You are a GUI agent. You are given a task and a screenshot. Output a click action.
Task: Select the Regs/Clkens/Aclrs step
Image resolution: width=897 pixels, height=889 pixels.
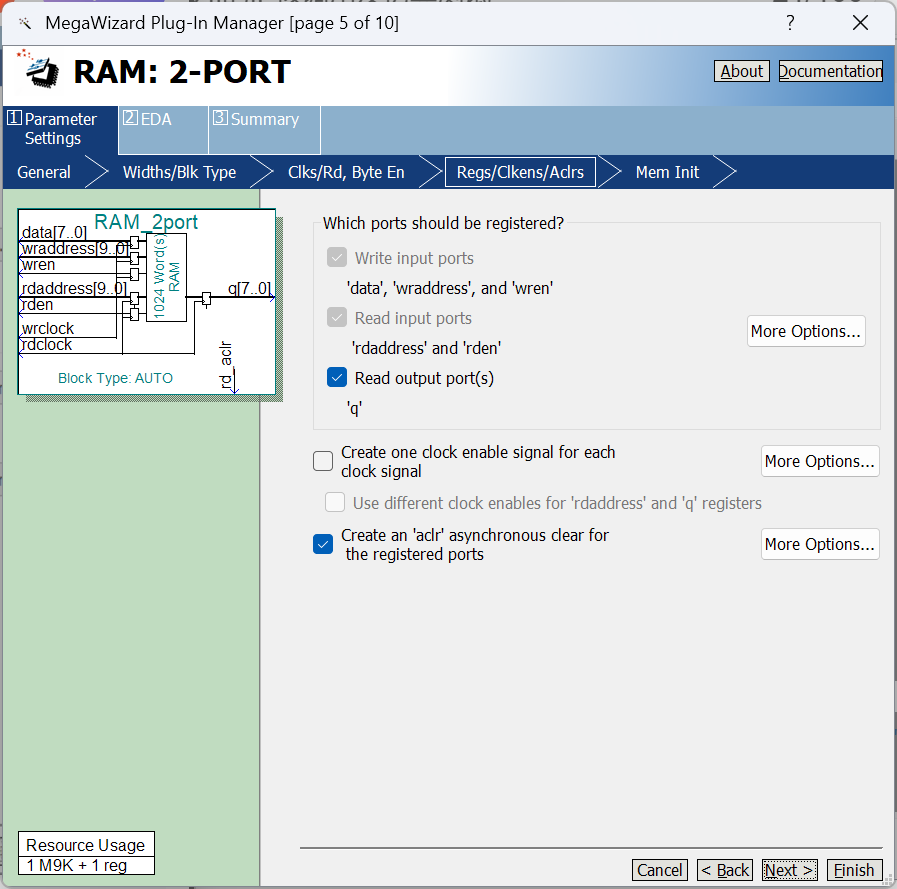tap(520, 172)
